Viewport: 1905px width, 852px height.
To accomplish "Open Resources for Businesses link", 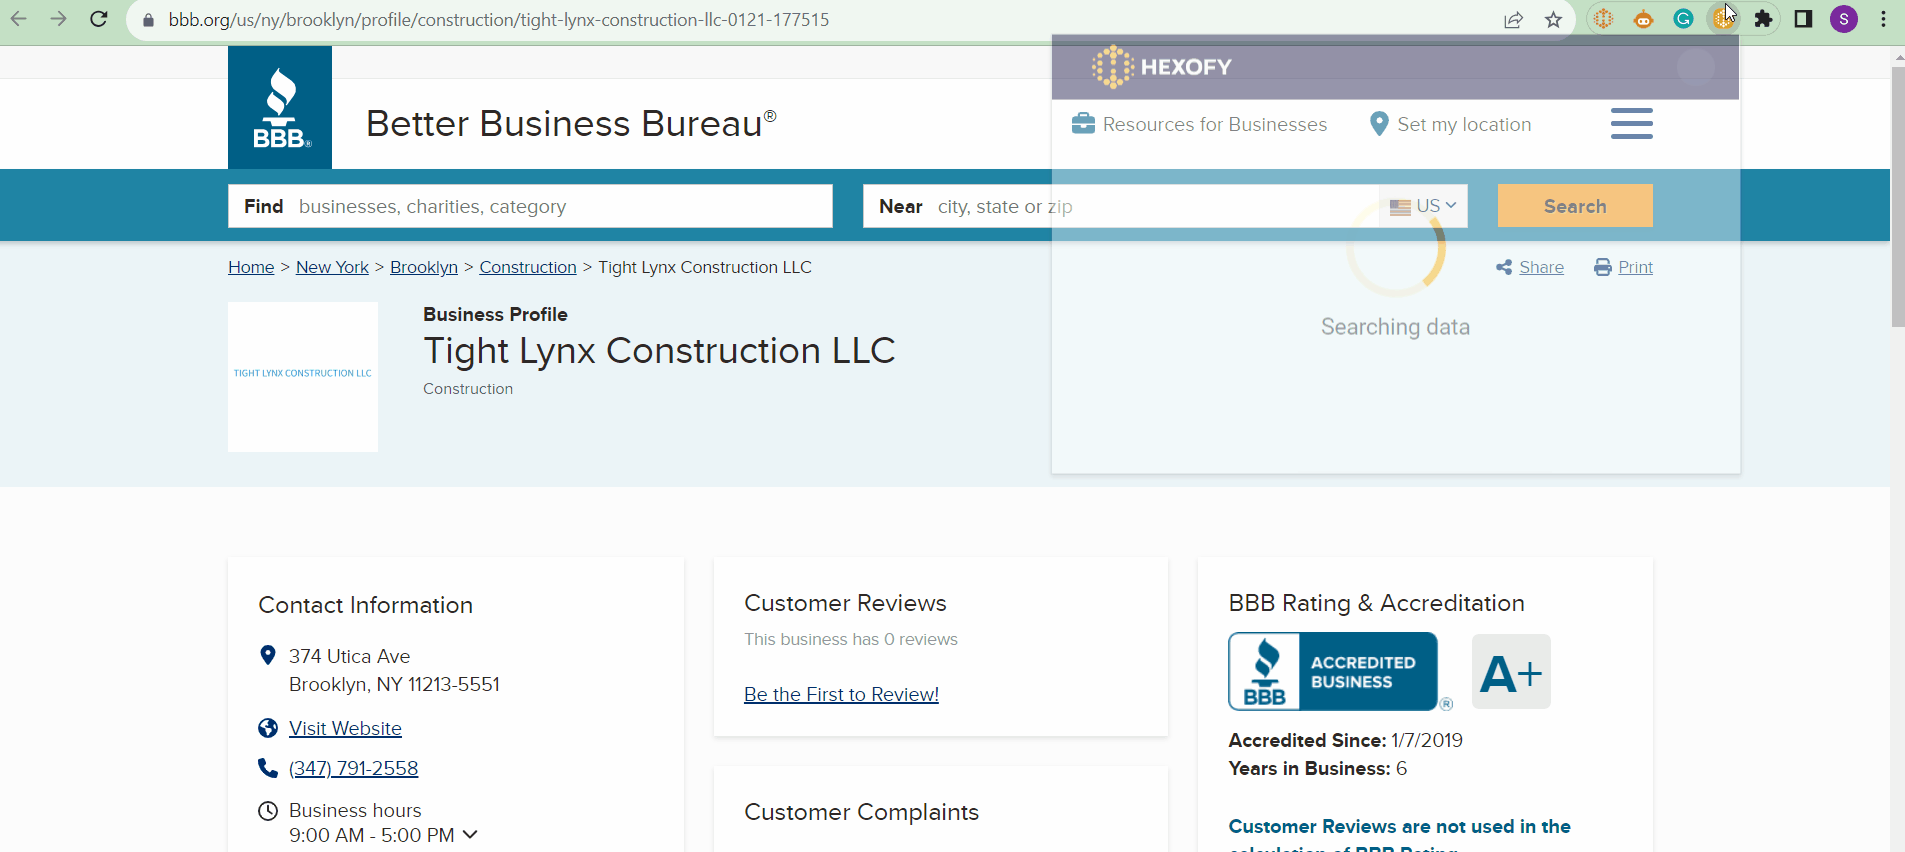I will point(1215,124).
